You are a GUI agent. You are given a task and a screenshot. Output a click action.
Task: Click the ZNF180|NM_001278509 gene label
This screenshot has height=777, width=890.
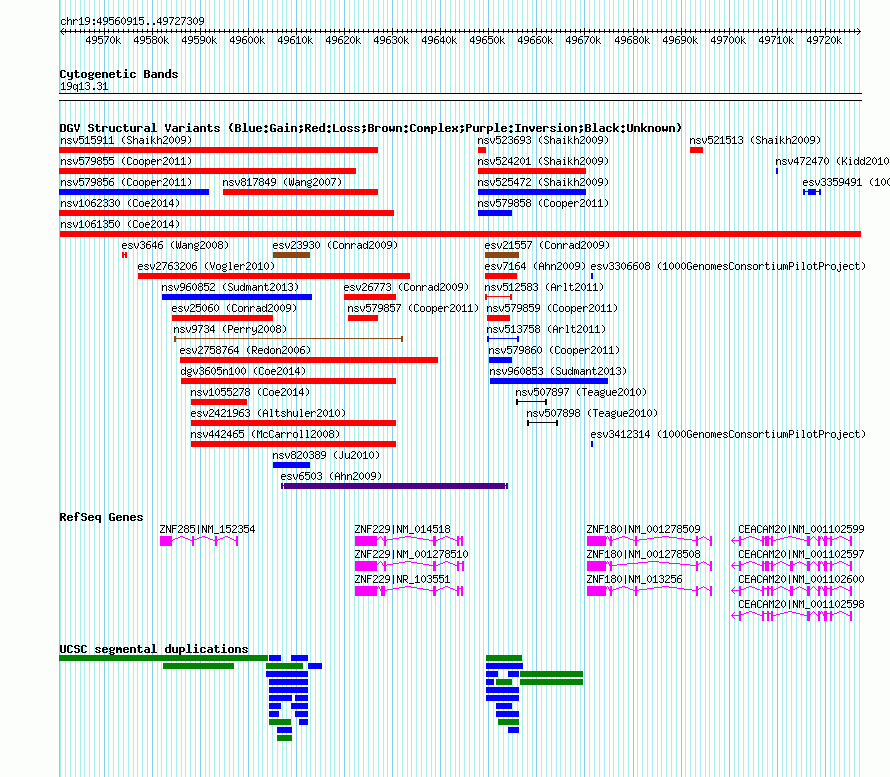coord(644,529)
